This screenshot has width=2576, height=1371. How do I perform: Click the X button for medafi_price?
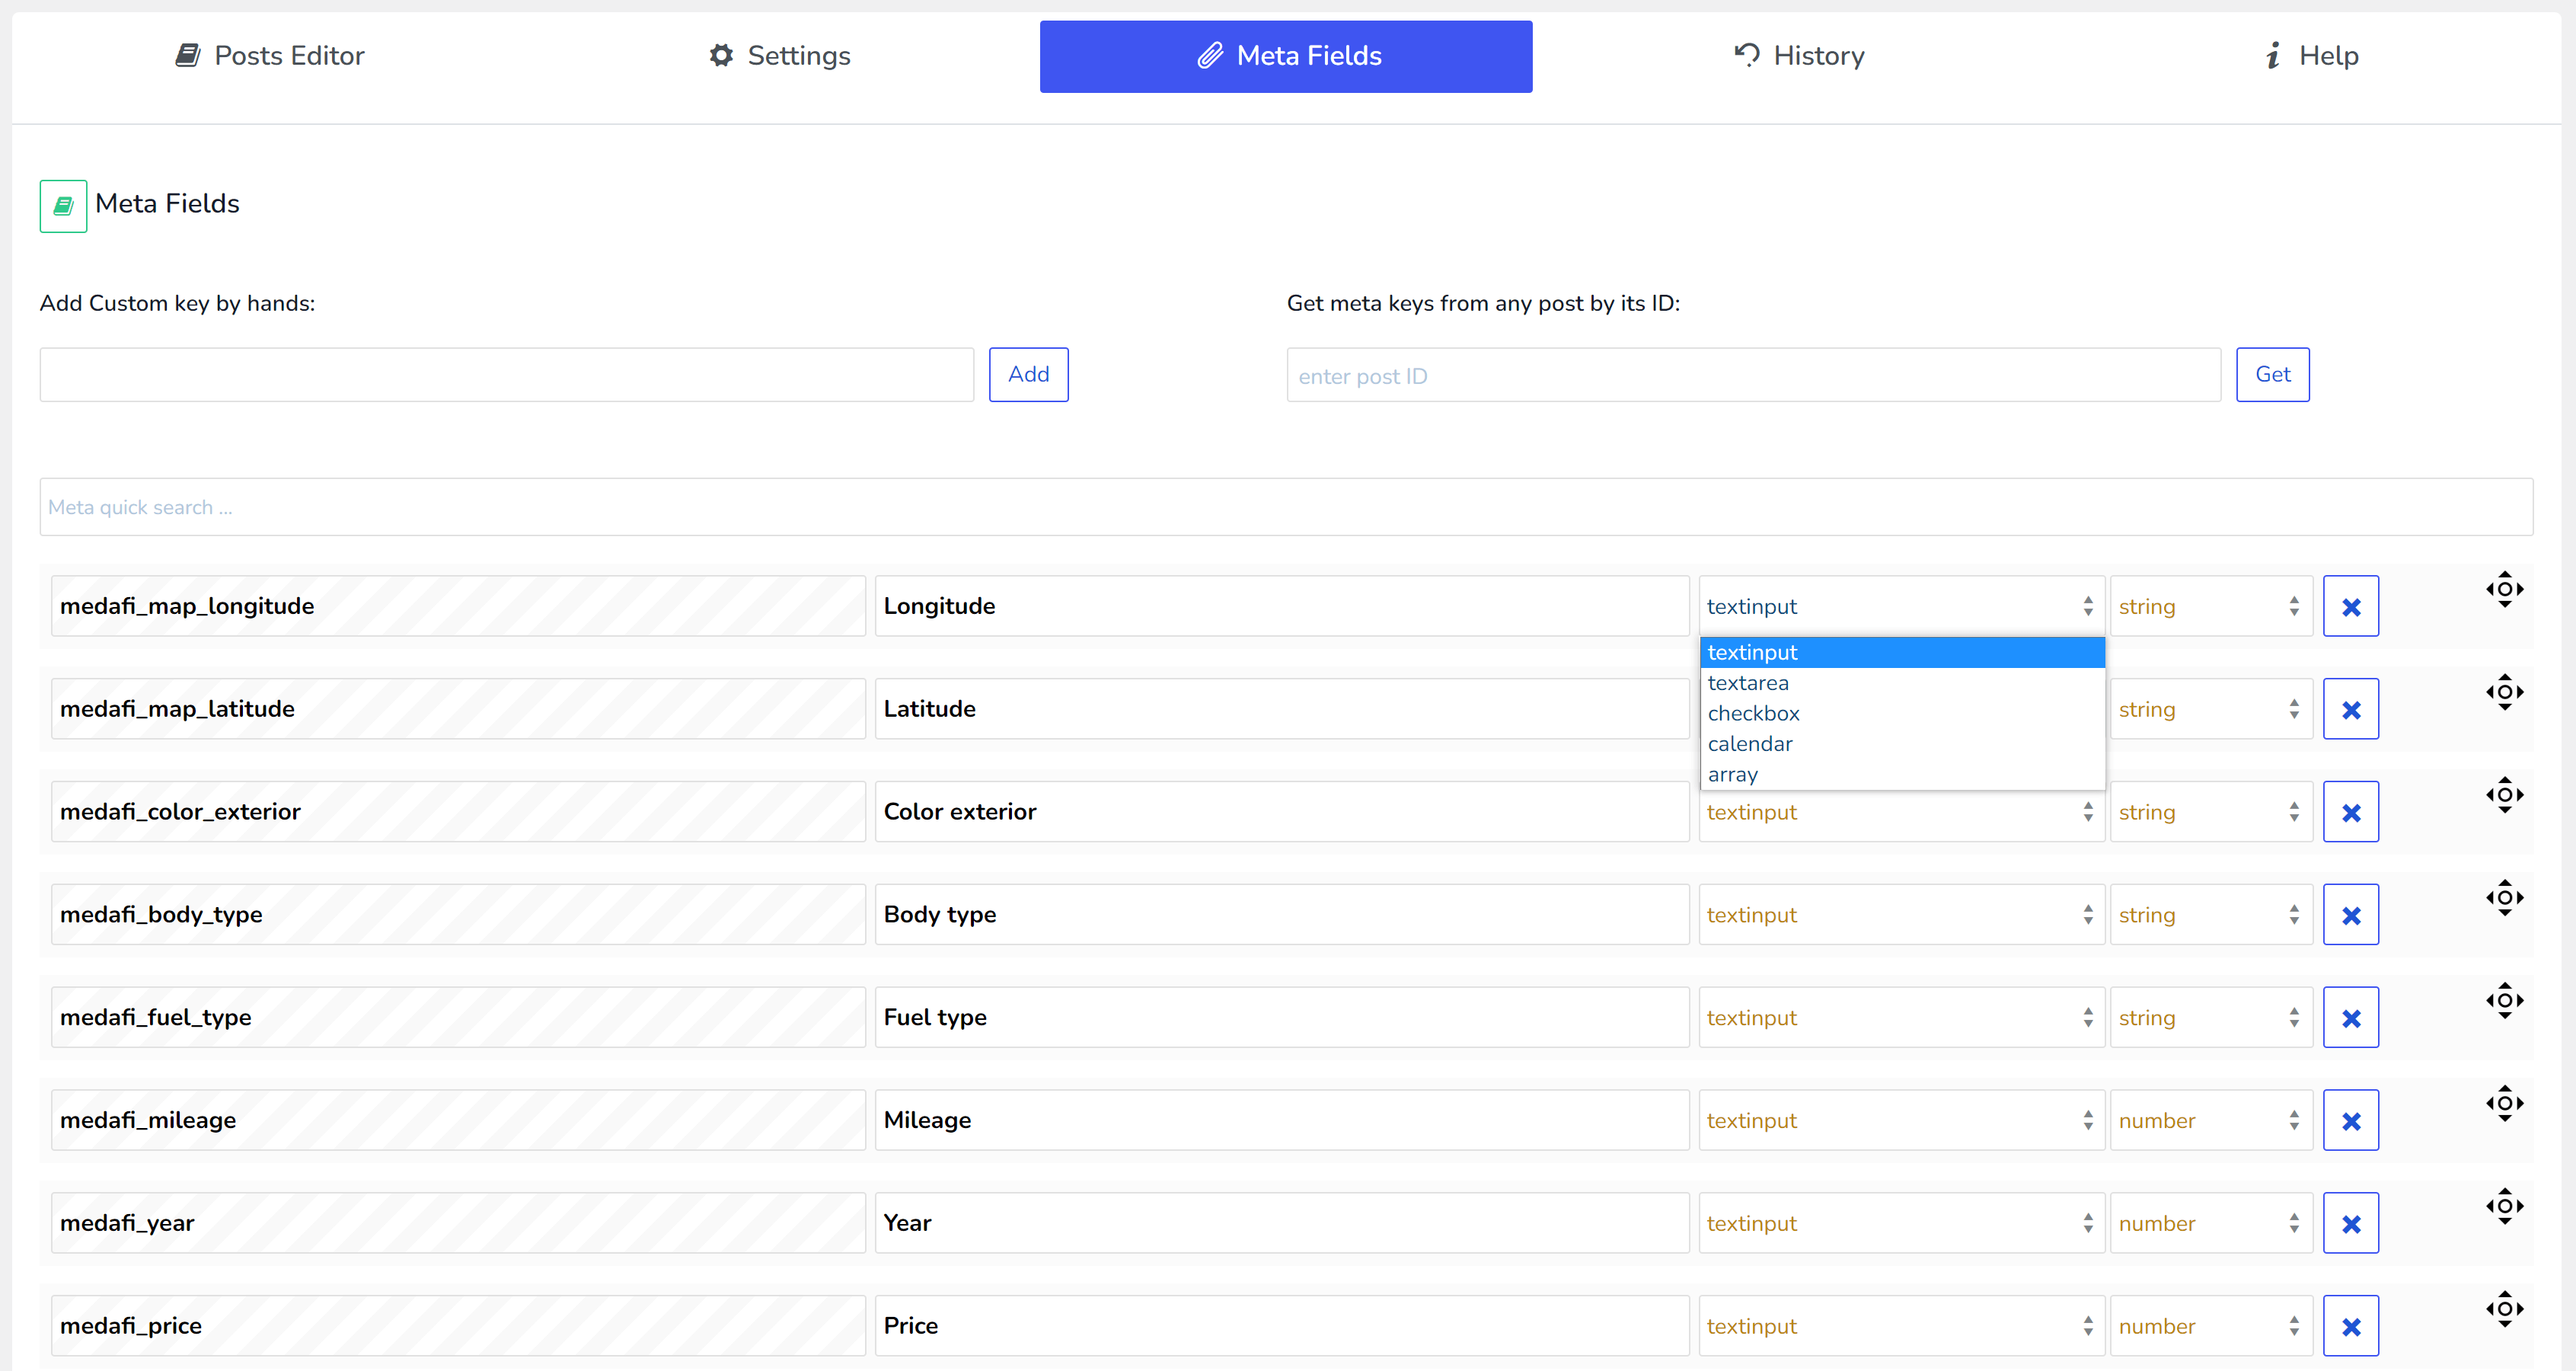(x=2350, y=1326)
